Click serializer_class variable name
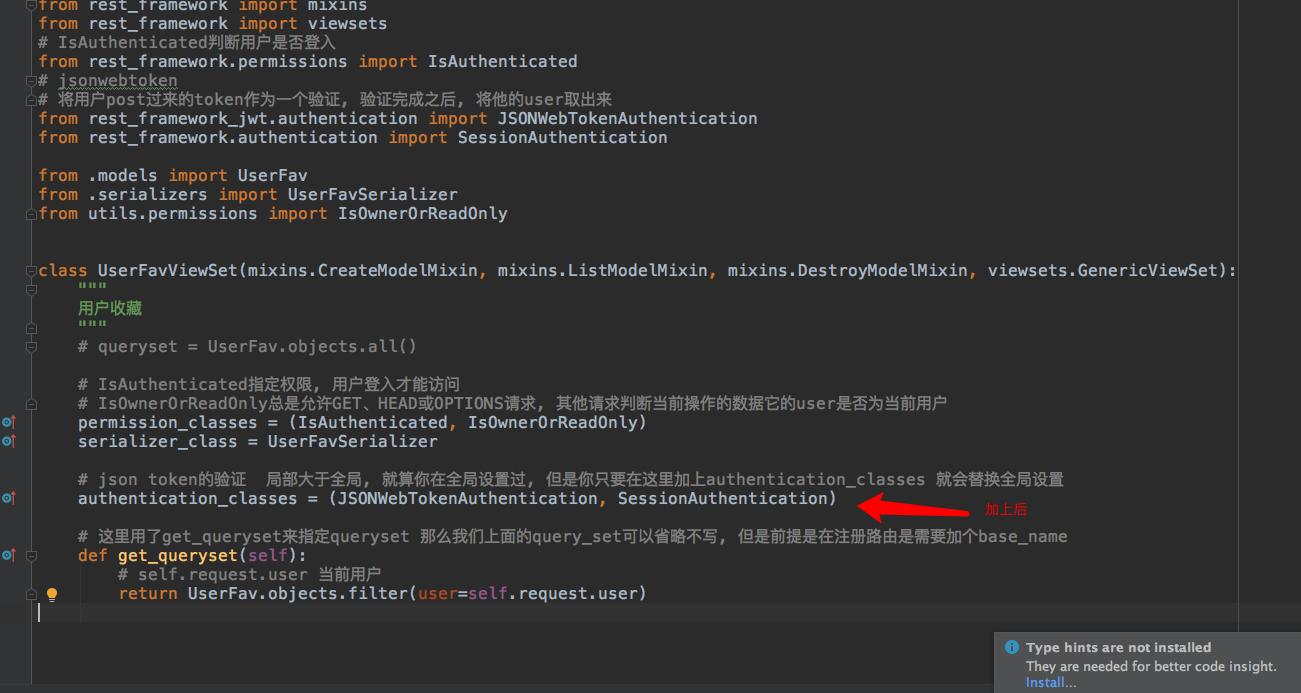1301x693 pixels. (x=157, y=441)
